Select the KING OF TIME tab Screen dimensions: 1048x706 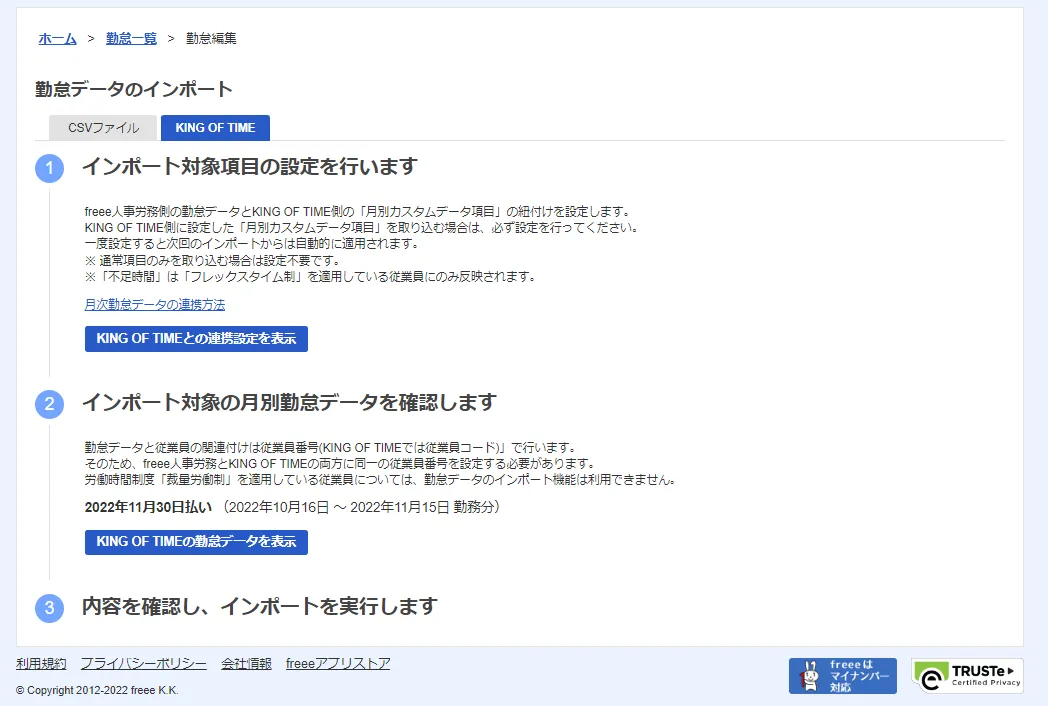[215, 128]
